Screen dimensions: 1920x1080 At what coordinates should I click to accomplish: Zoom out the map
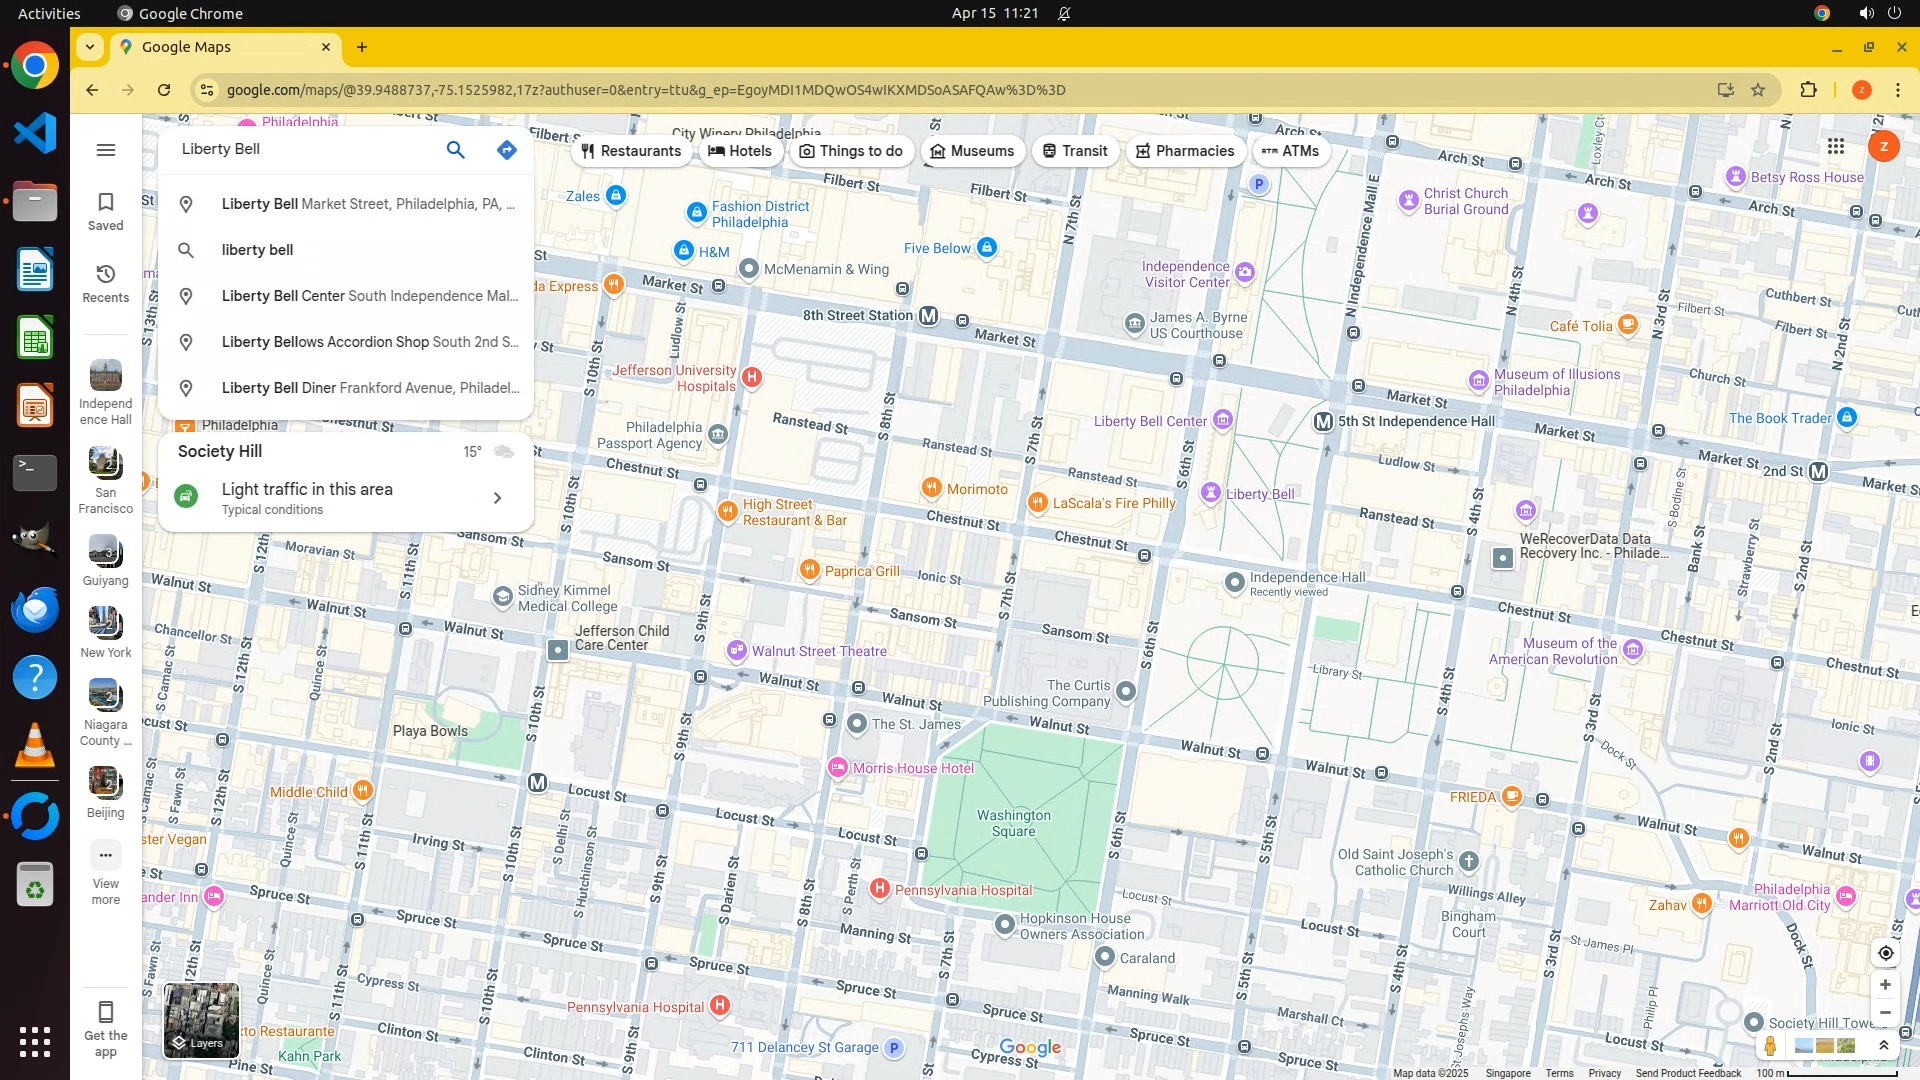[x=1885, y=1013]
